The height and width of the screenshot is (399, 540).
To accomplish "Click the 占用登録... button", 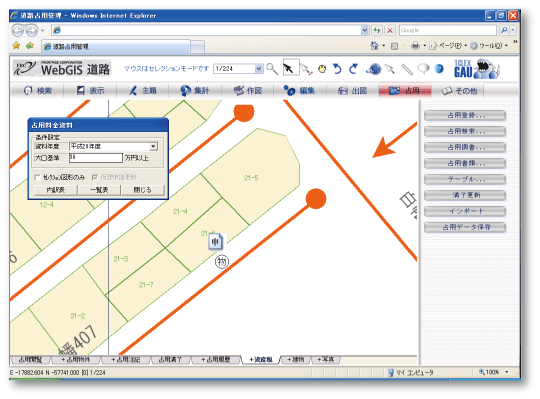I will [465, 115].
